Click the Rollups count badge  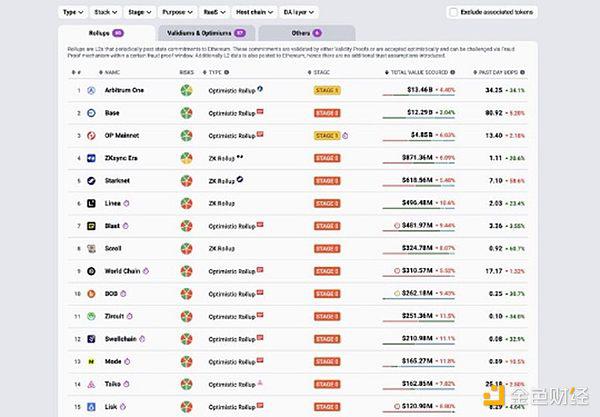pyautogui.click(x=118, y=33)
